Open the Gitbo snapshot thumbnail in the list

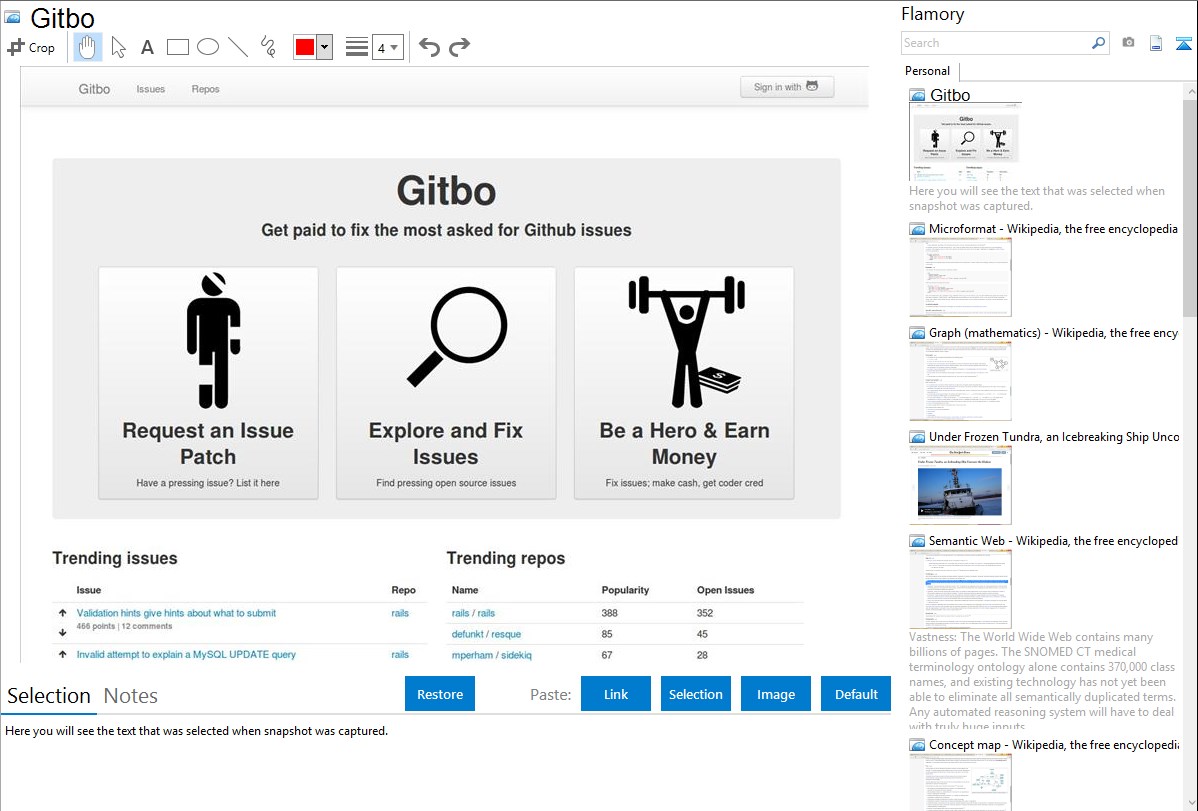point(965,143)
